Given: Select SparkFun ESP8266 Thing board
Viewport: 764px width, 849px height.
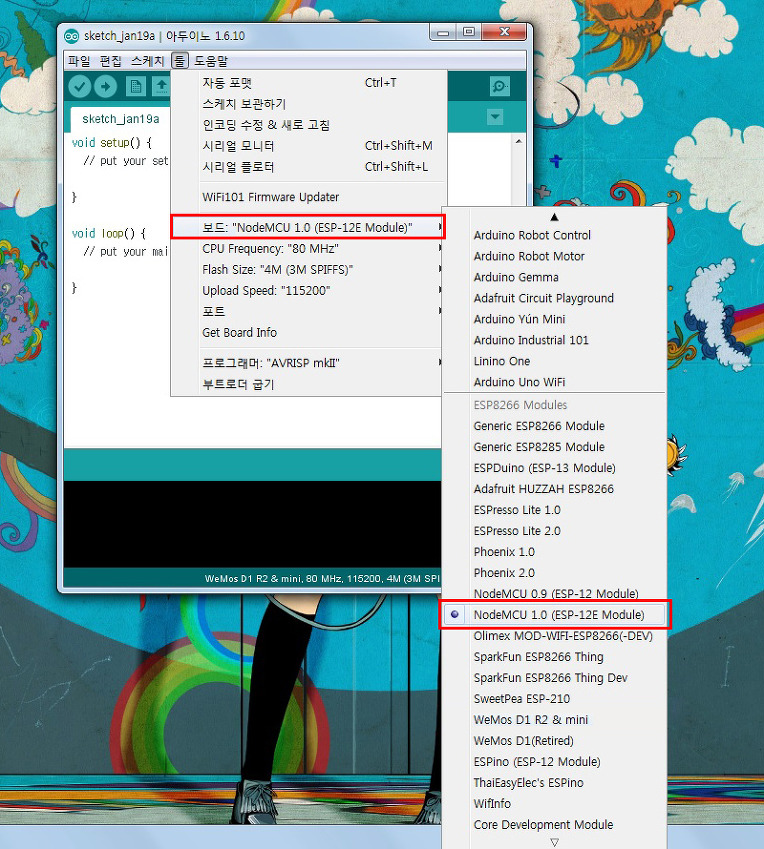Looking at the screenshot, I should 554,657.
